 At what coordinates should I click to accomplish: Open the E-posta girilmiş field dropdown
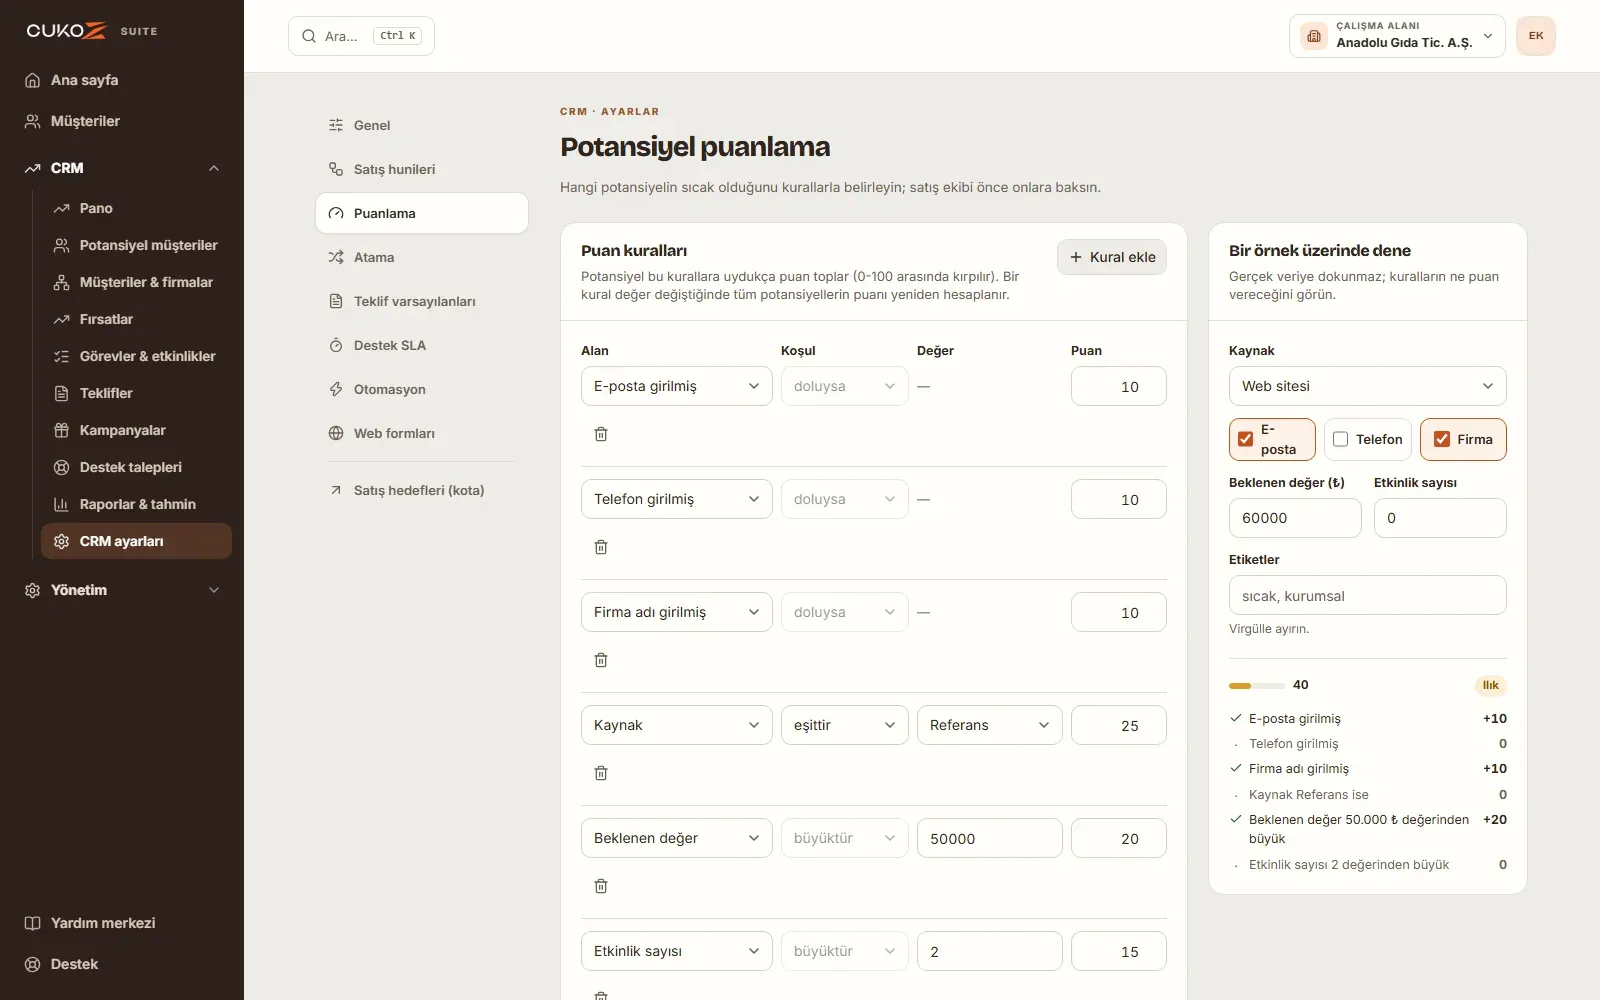(x=677, y=386)
